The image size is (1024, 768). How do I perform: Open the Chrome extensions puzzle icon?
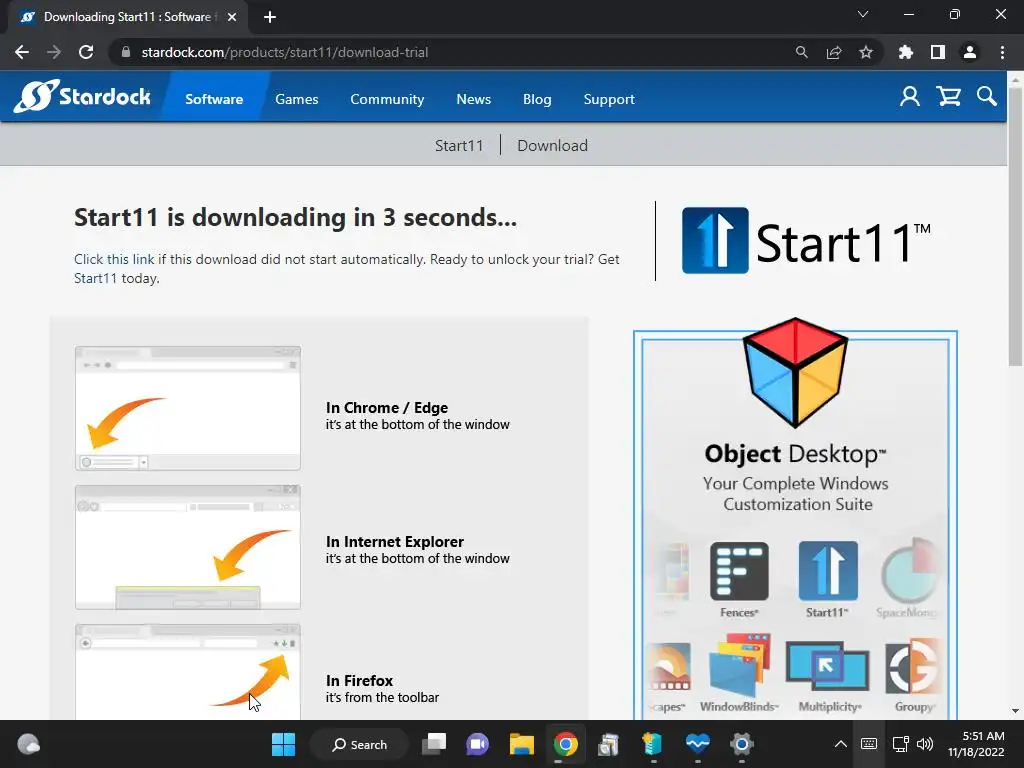[x=905, y=52]
